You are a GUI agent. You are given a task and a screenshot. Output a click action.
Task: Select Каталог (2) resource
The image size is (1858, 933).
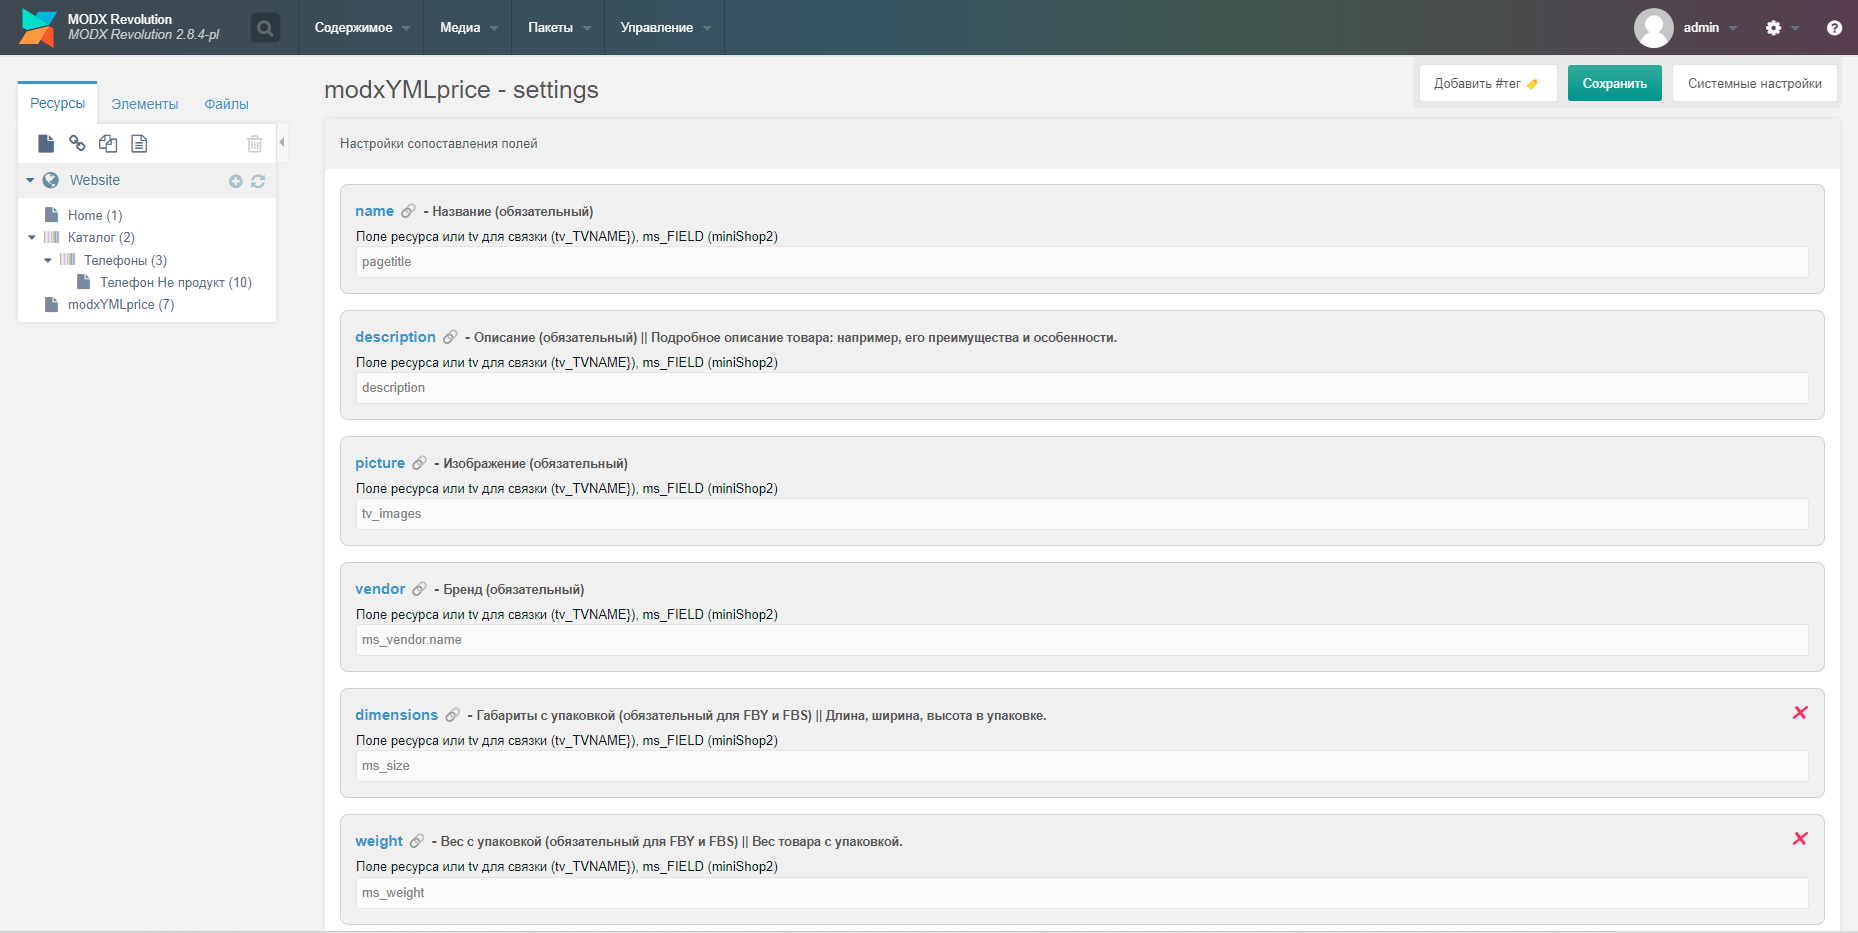101,238
